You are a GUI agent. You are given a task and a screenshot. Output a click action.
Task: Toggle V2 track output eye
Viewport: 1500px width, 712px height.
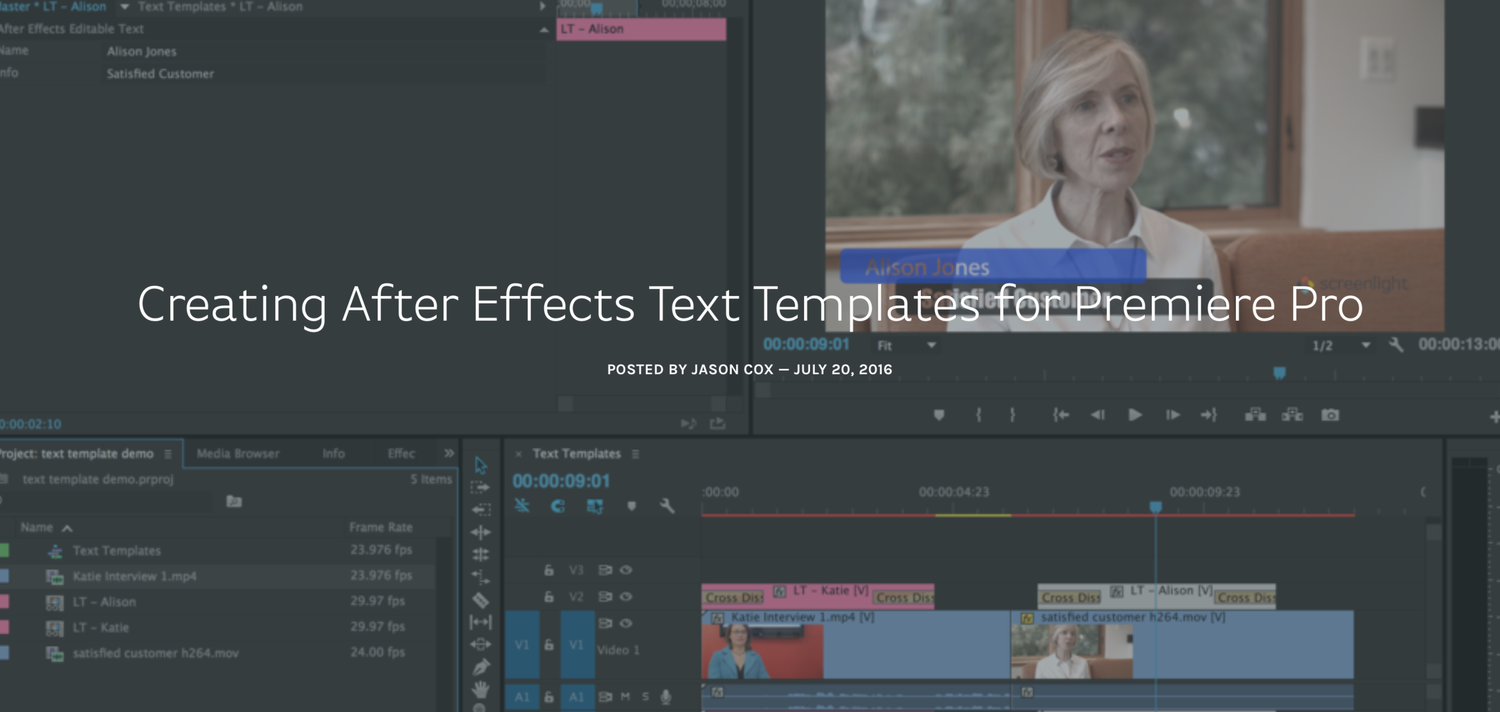pyautogui.click(x=626, y=597)
